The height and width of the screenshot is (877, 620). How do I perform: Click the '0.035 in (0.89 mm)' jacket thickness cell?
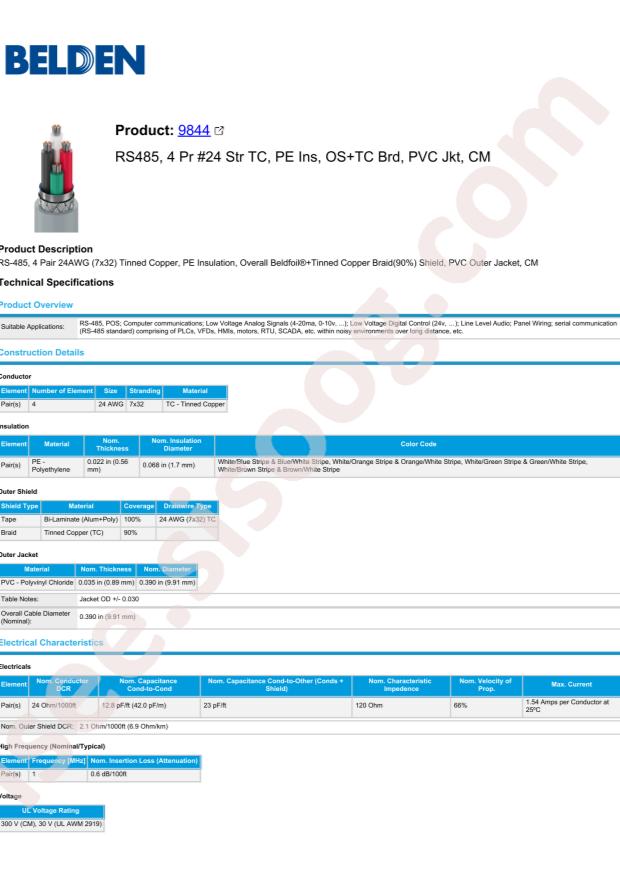106,583
